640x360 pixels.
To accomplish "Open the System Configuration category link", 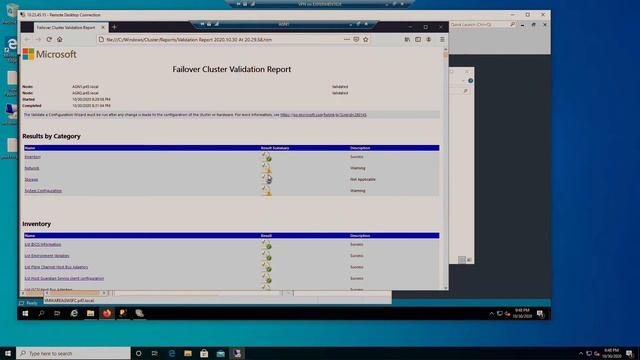I will [x=43, y=191].
